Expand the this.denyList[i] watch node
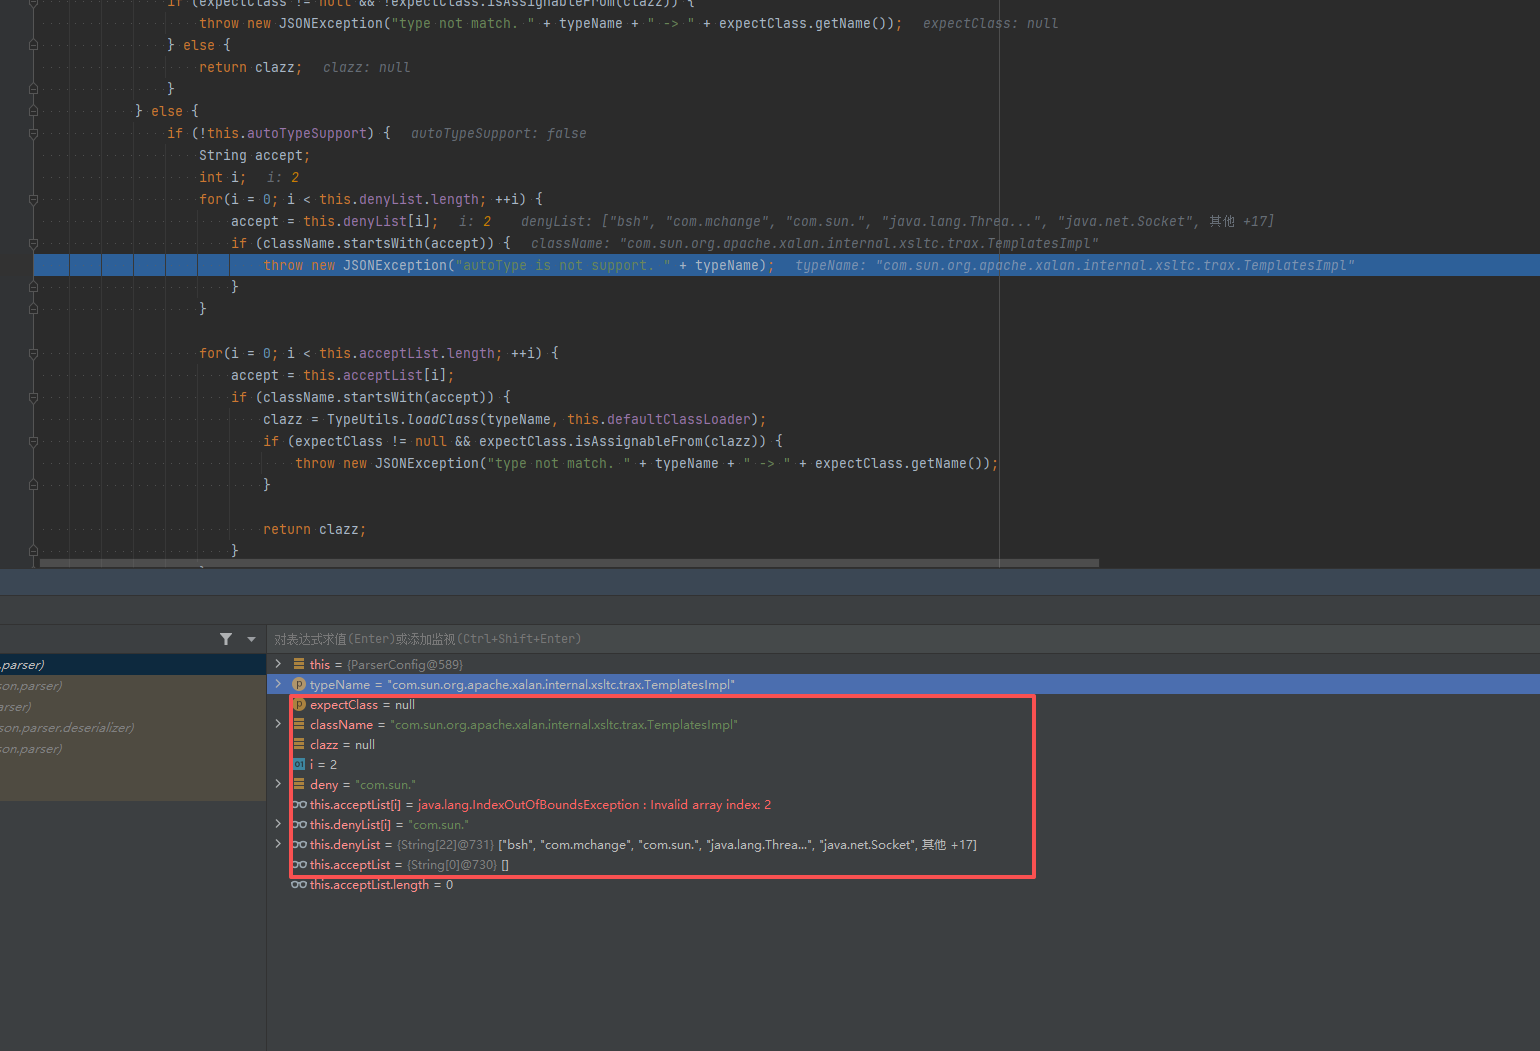 click(x=278, y=824)
